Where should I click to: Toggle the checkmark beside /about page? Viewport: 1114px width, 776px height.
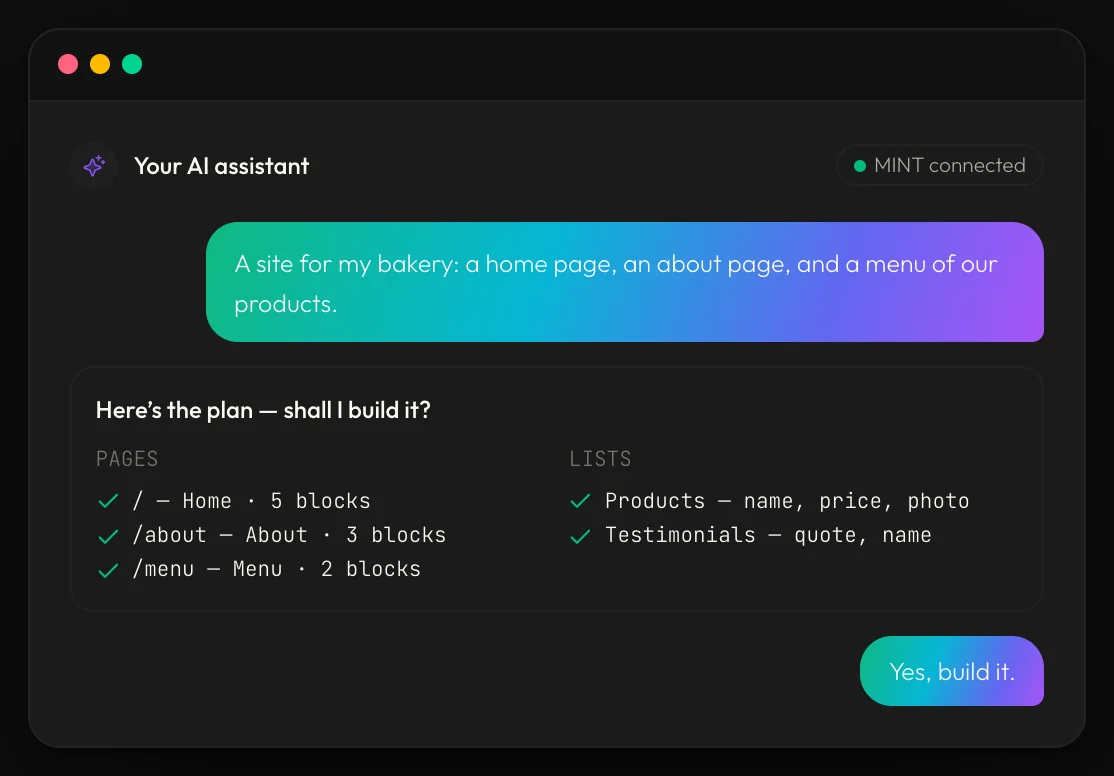pyautogui.click(x=108, y=535)
